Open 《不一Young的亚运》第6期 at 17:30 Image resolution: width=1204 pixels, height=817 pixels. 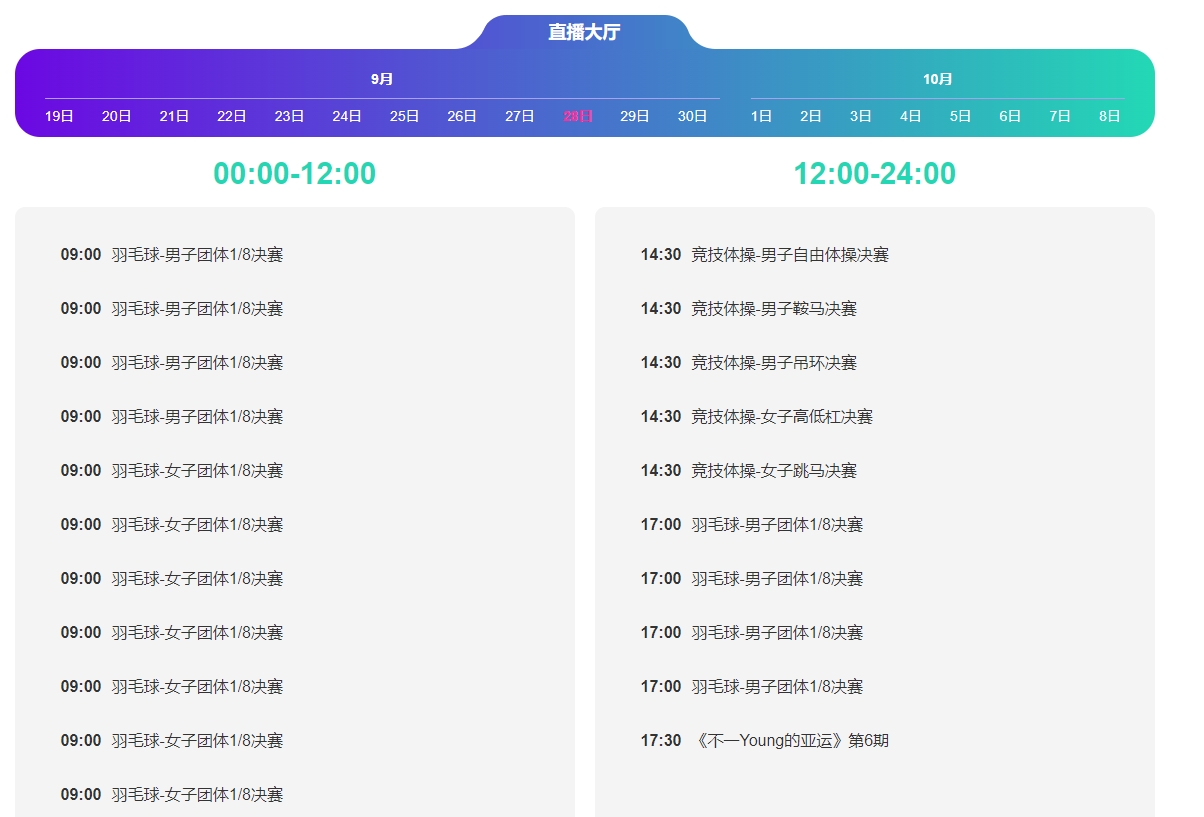tap(789, 741)
